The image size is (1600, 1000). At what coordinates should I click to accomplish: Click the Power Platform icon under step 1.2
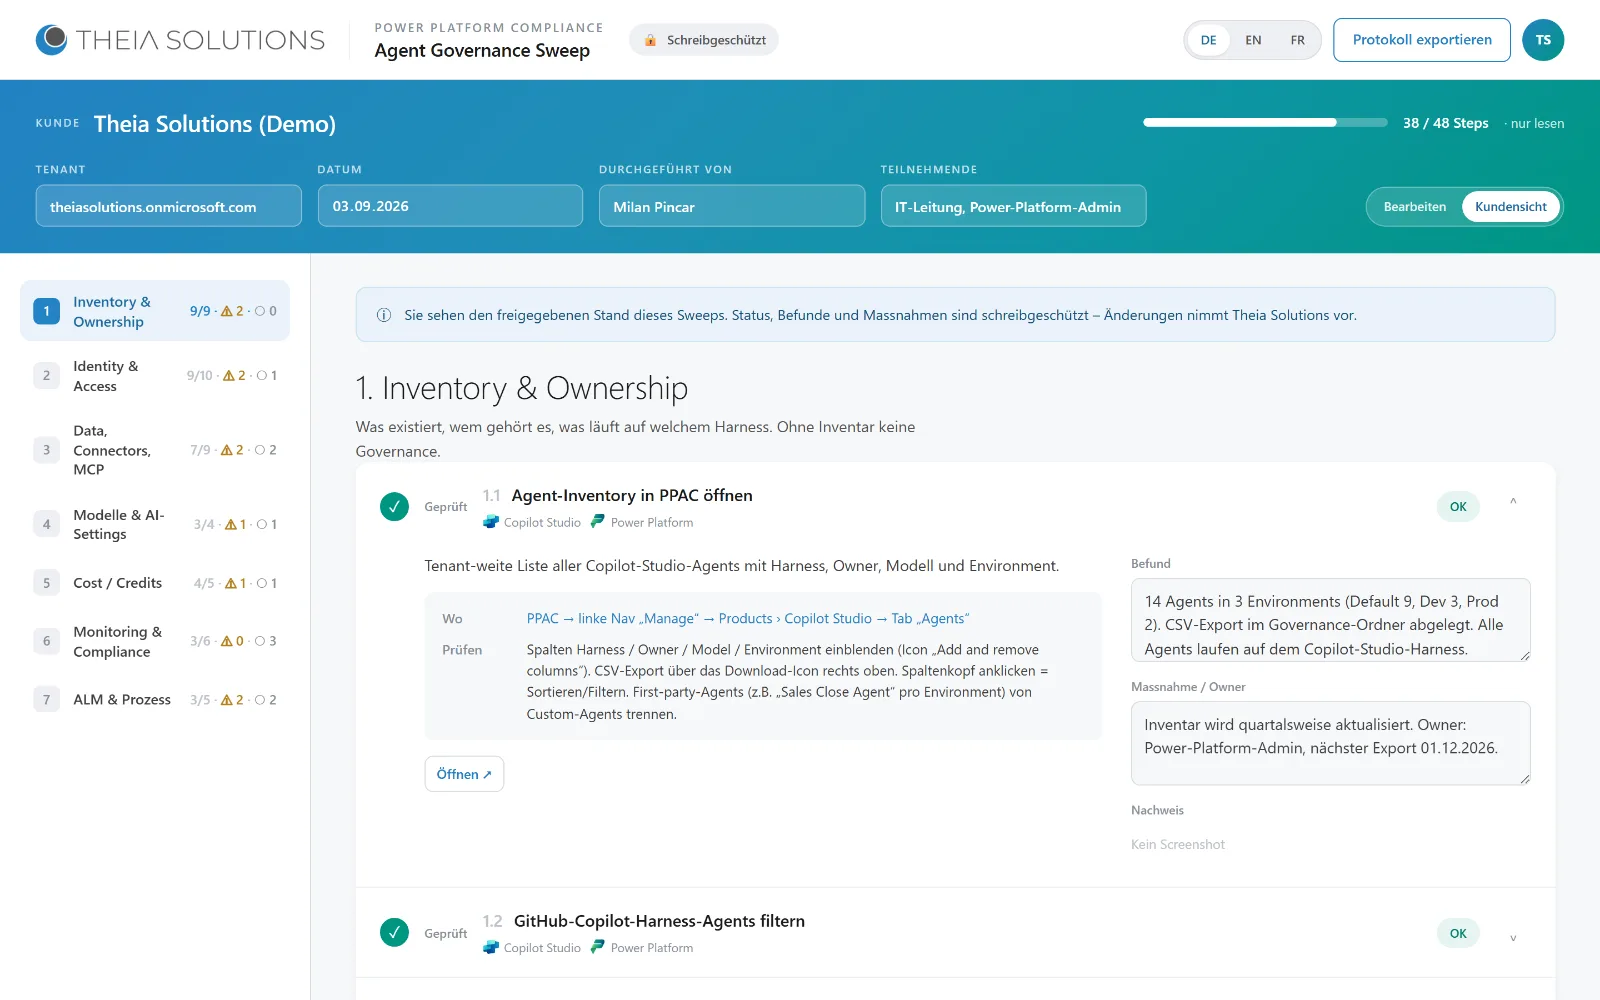(598, 948)
